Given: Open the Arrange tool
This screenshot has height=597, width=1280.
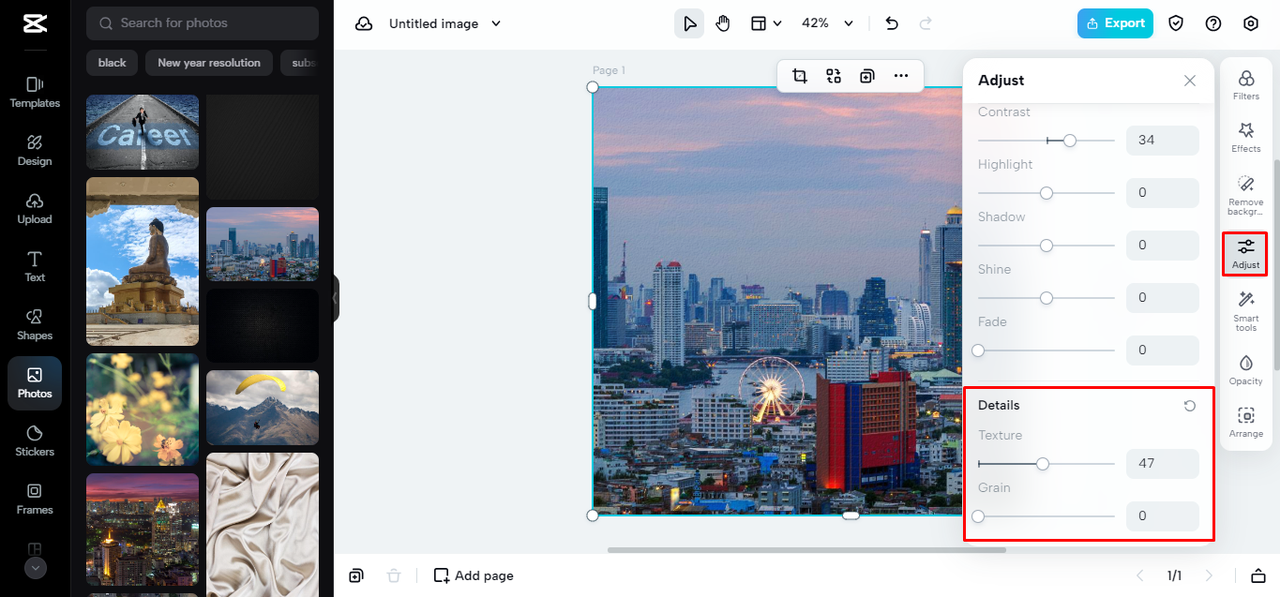Looking at the screenshot, I should coord(1246,422).
